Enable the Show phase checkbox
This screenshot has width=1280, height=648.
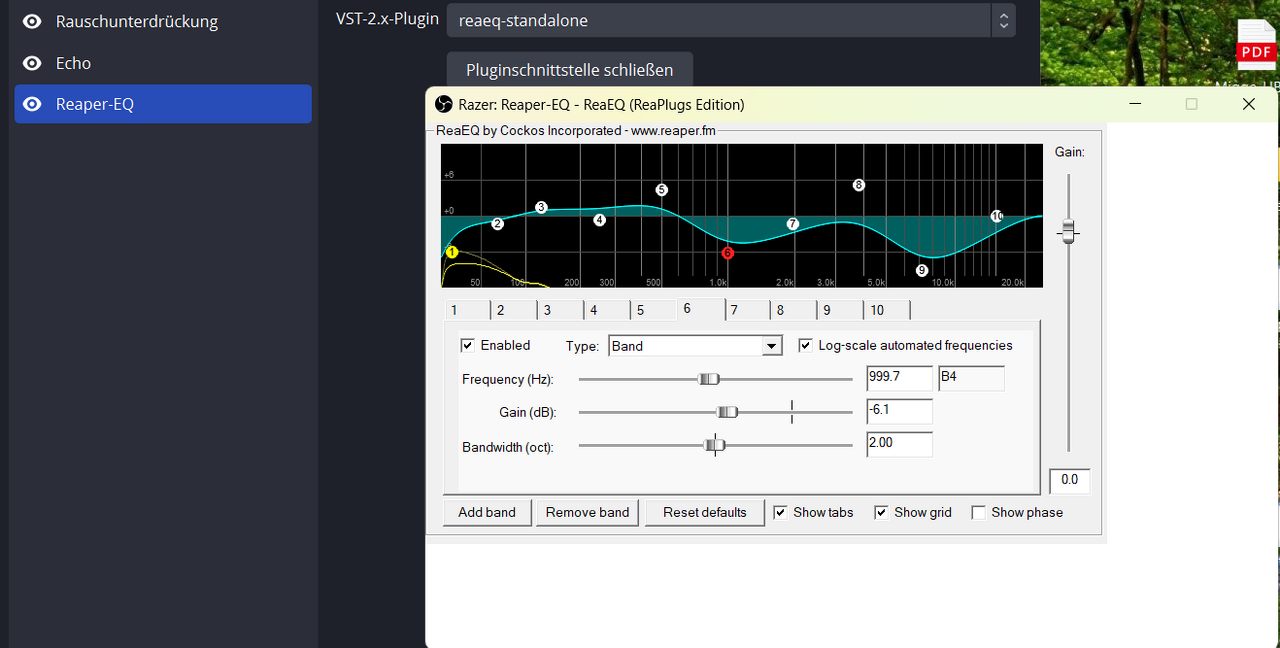[979, 512]
